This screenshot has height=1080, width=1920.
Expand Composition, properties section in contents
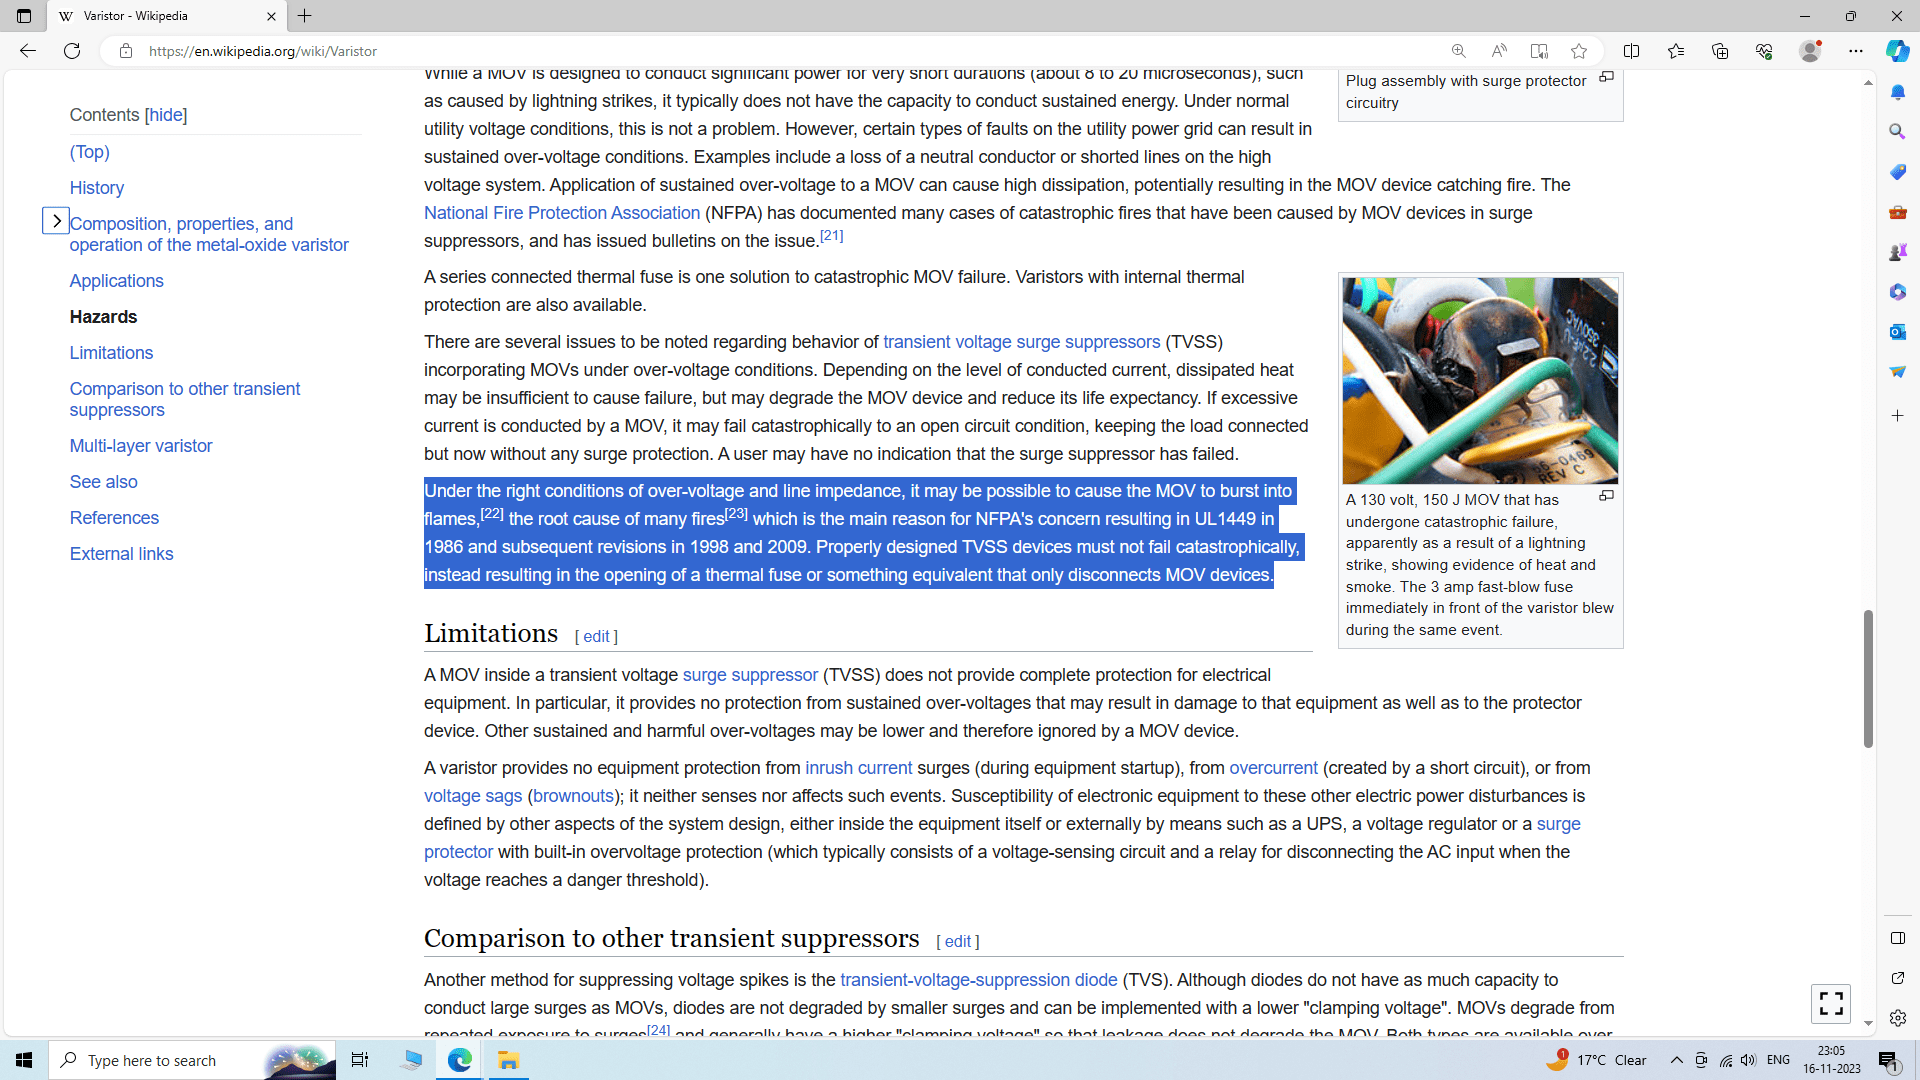point(56,221)
